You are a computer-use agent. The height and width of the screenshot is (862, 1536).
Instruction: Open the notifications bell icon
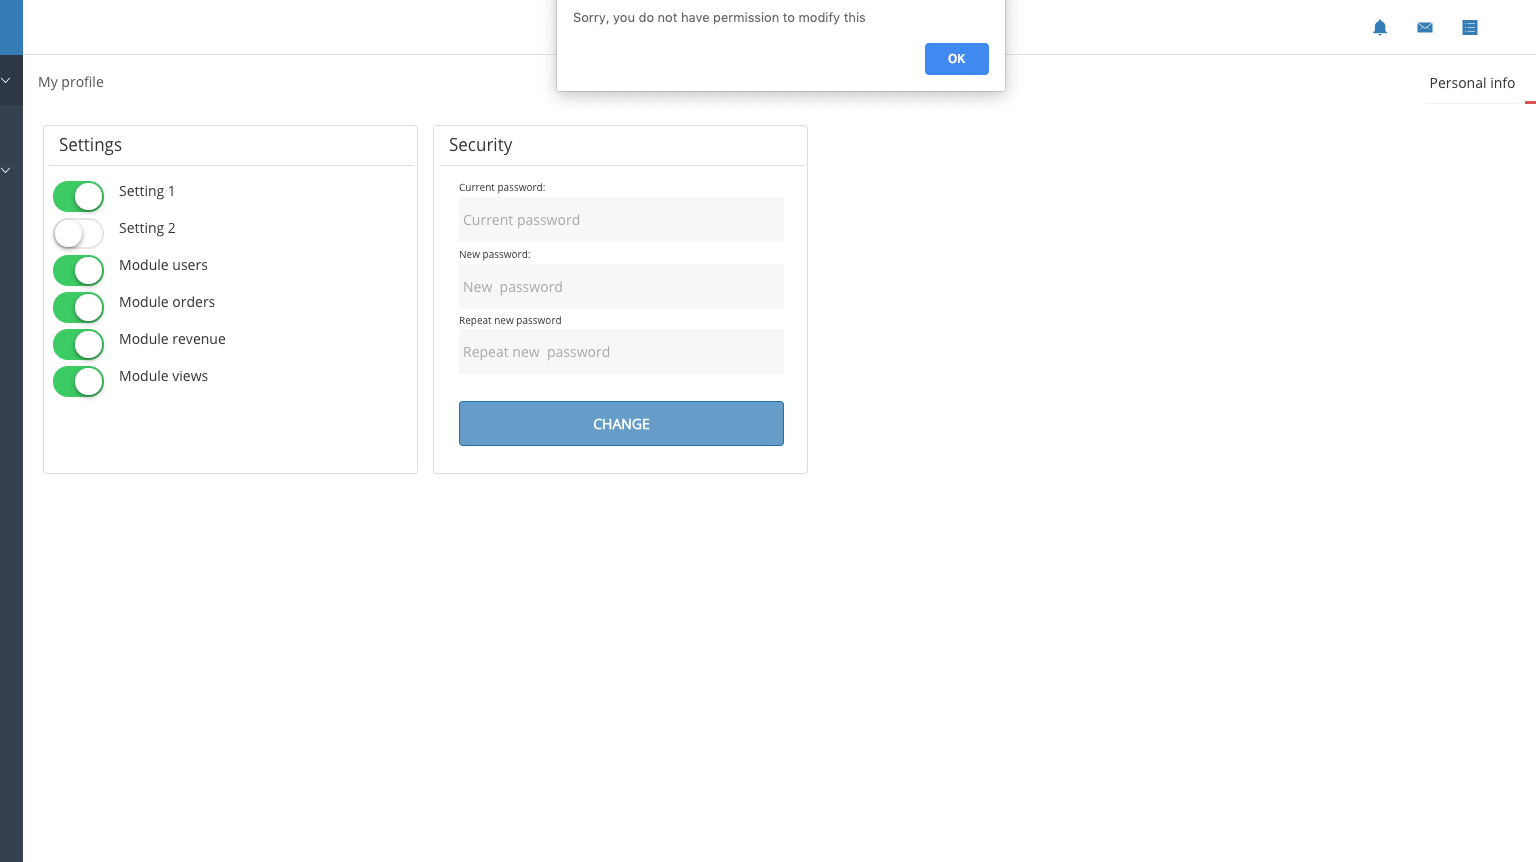click(x=1380, y=27)
